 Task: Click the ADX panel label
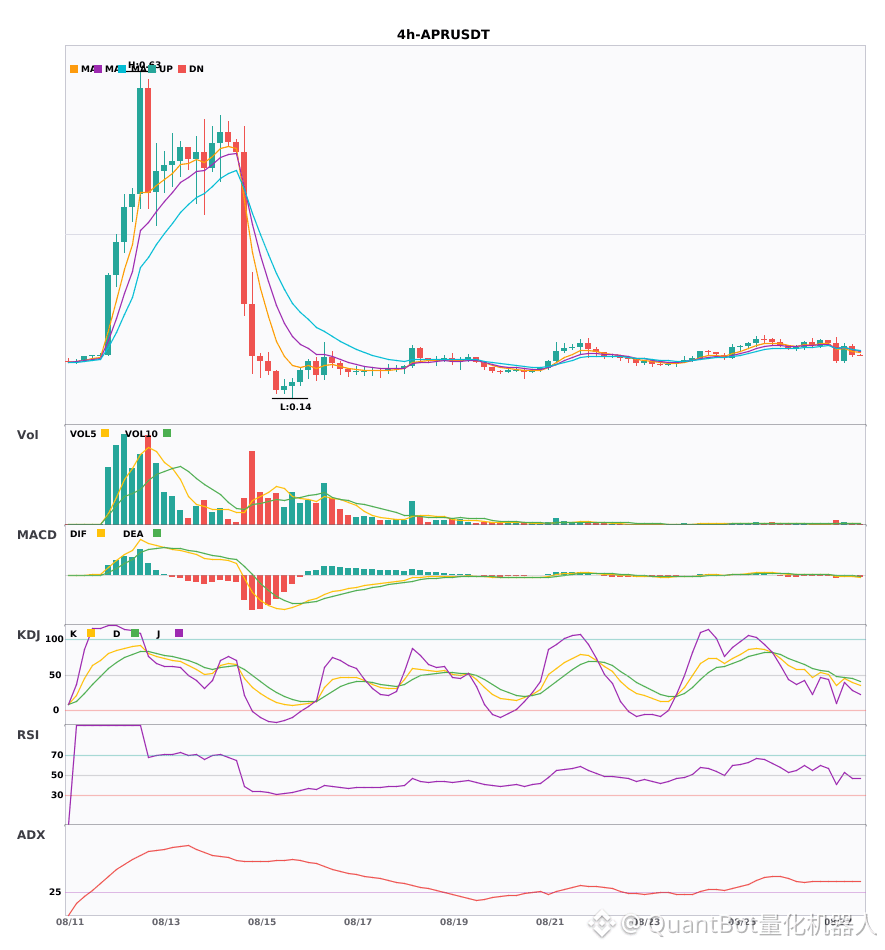[x=31, y=835]
